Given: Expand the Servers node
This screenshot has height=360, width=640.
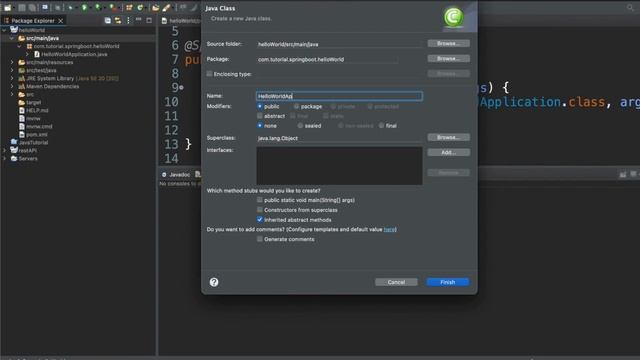Looking at the screenshot, I should pyautogui.click(x=4, y=158).
